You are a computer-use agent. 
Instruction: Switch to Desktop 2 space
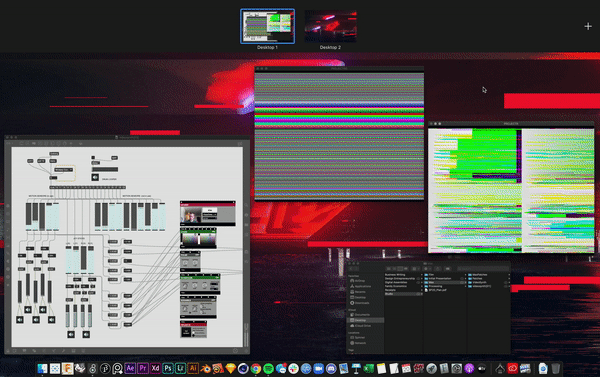330,26
